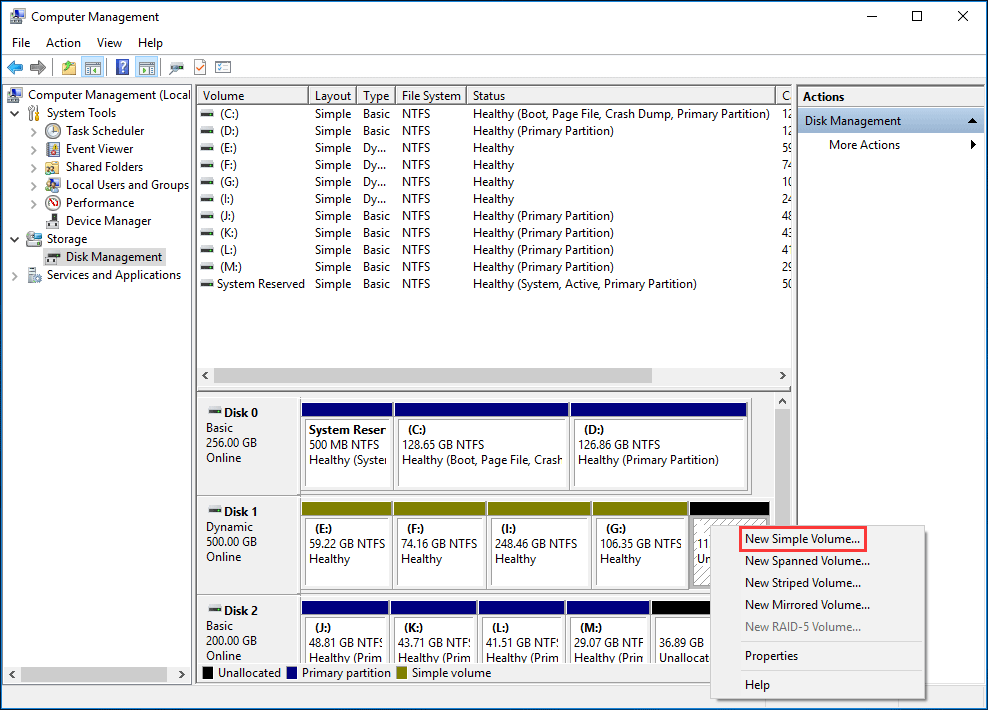The image size is (988, 710).
Task: Select the (I:) 248.46 GB volume block
Action: point(539,545)
